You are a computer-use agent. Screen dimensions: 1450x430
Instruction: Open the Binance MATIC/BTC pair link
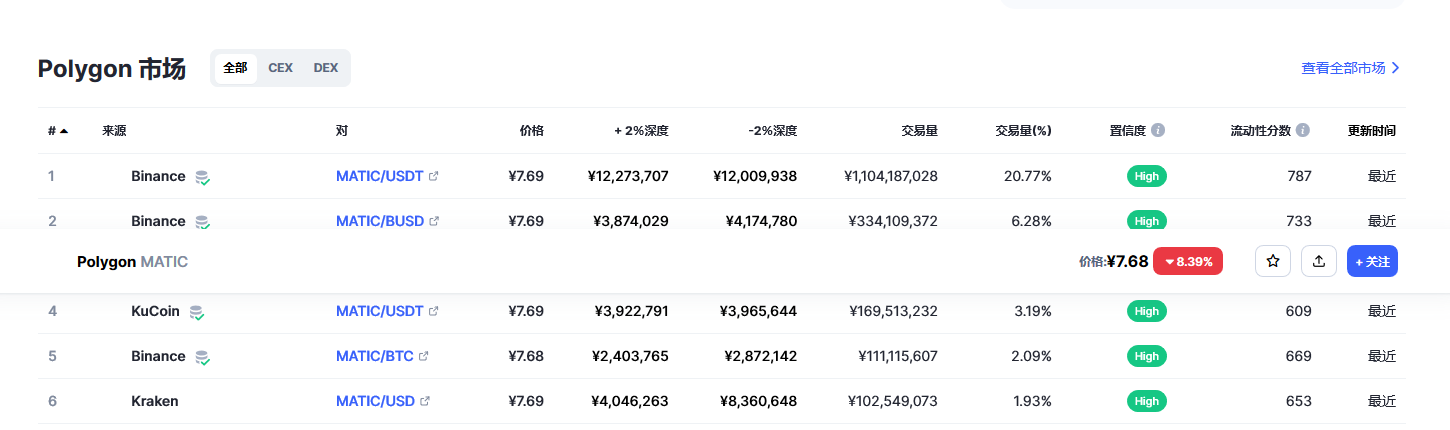pos(374,356)
